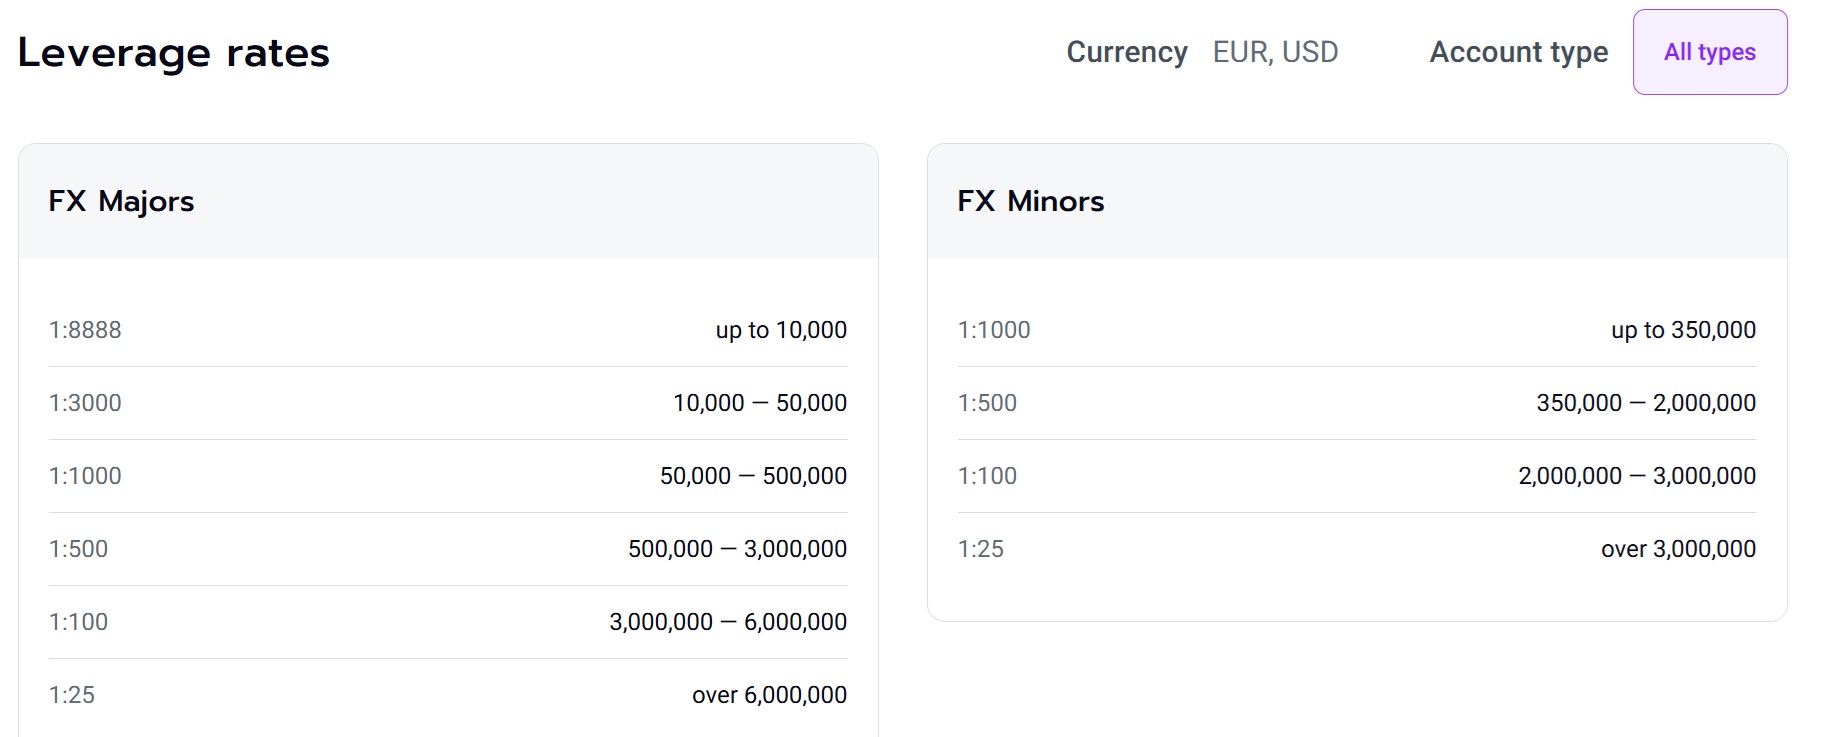Click the Account type label
The width and height of the screenshot is (1837, 737).
point(1518,52)
